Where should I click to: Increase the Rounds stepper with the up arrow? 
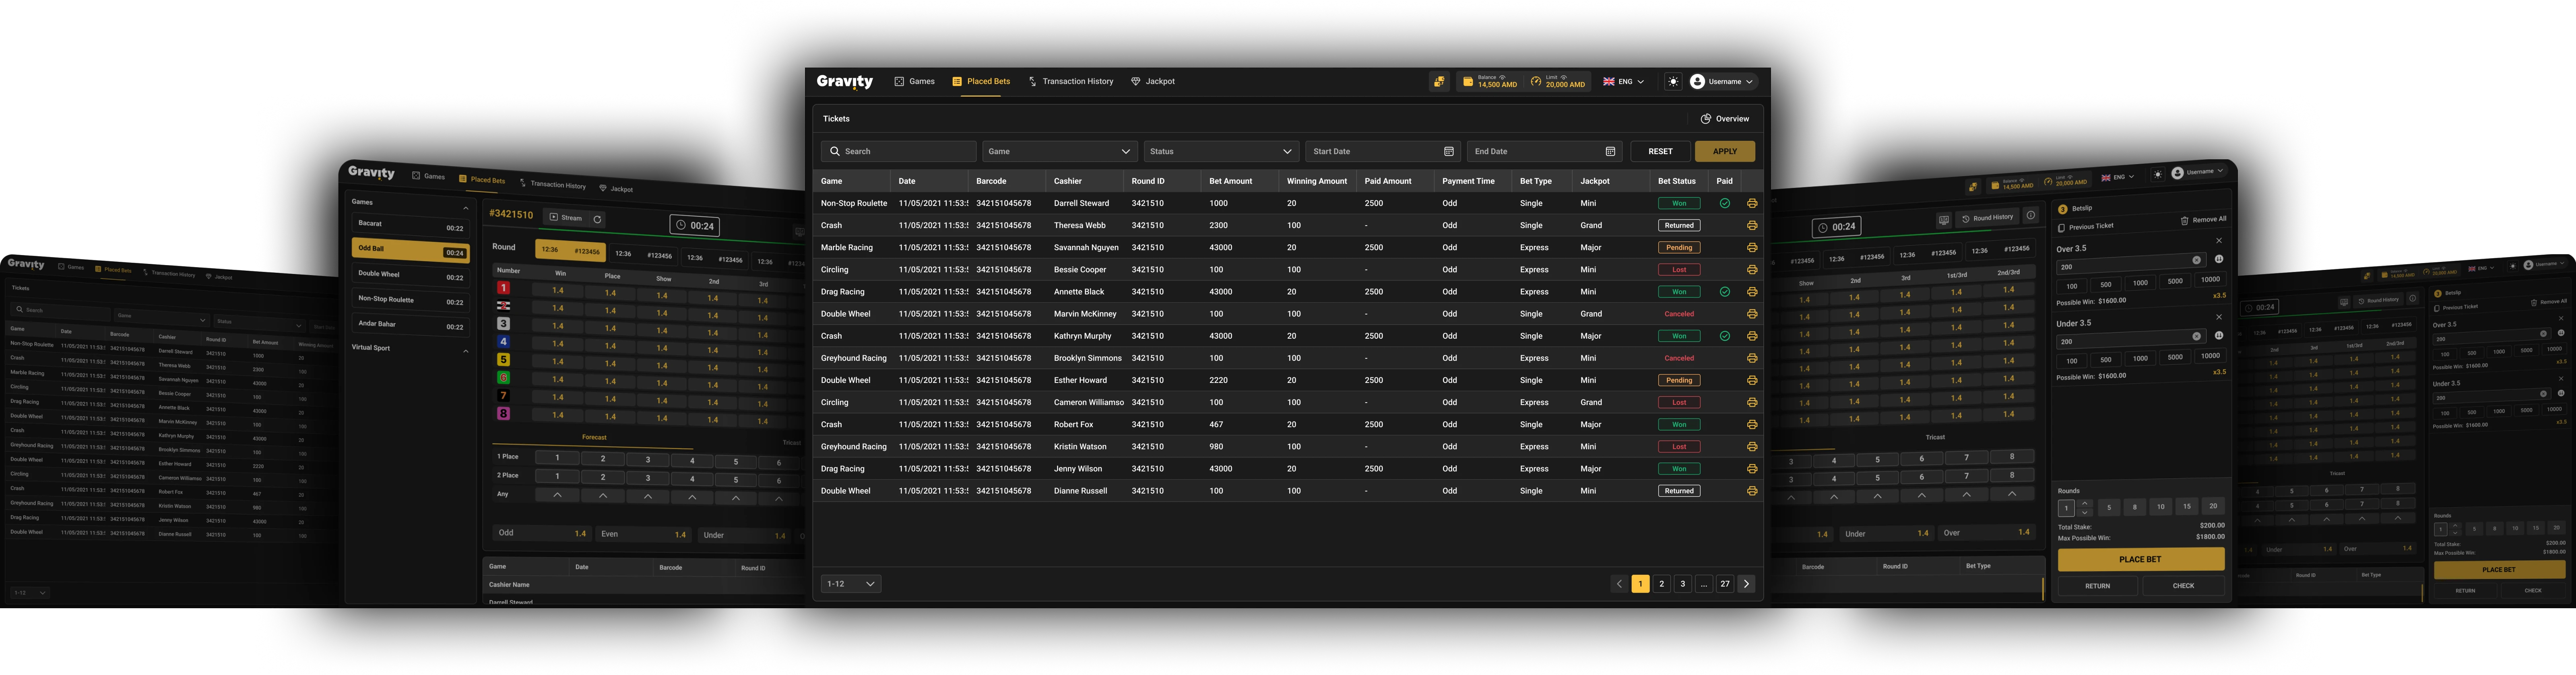(2085, 503)
